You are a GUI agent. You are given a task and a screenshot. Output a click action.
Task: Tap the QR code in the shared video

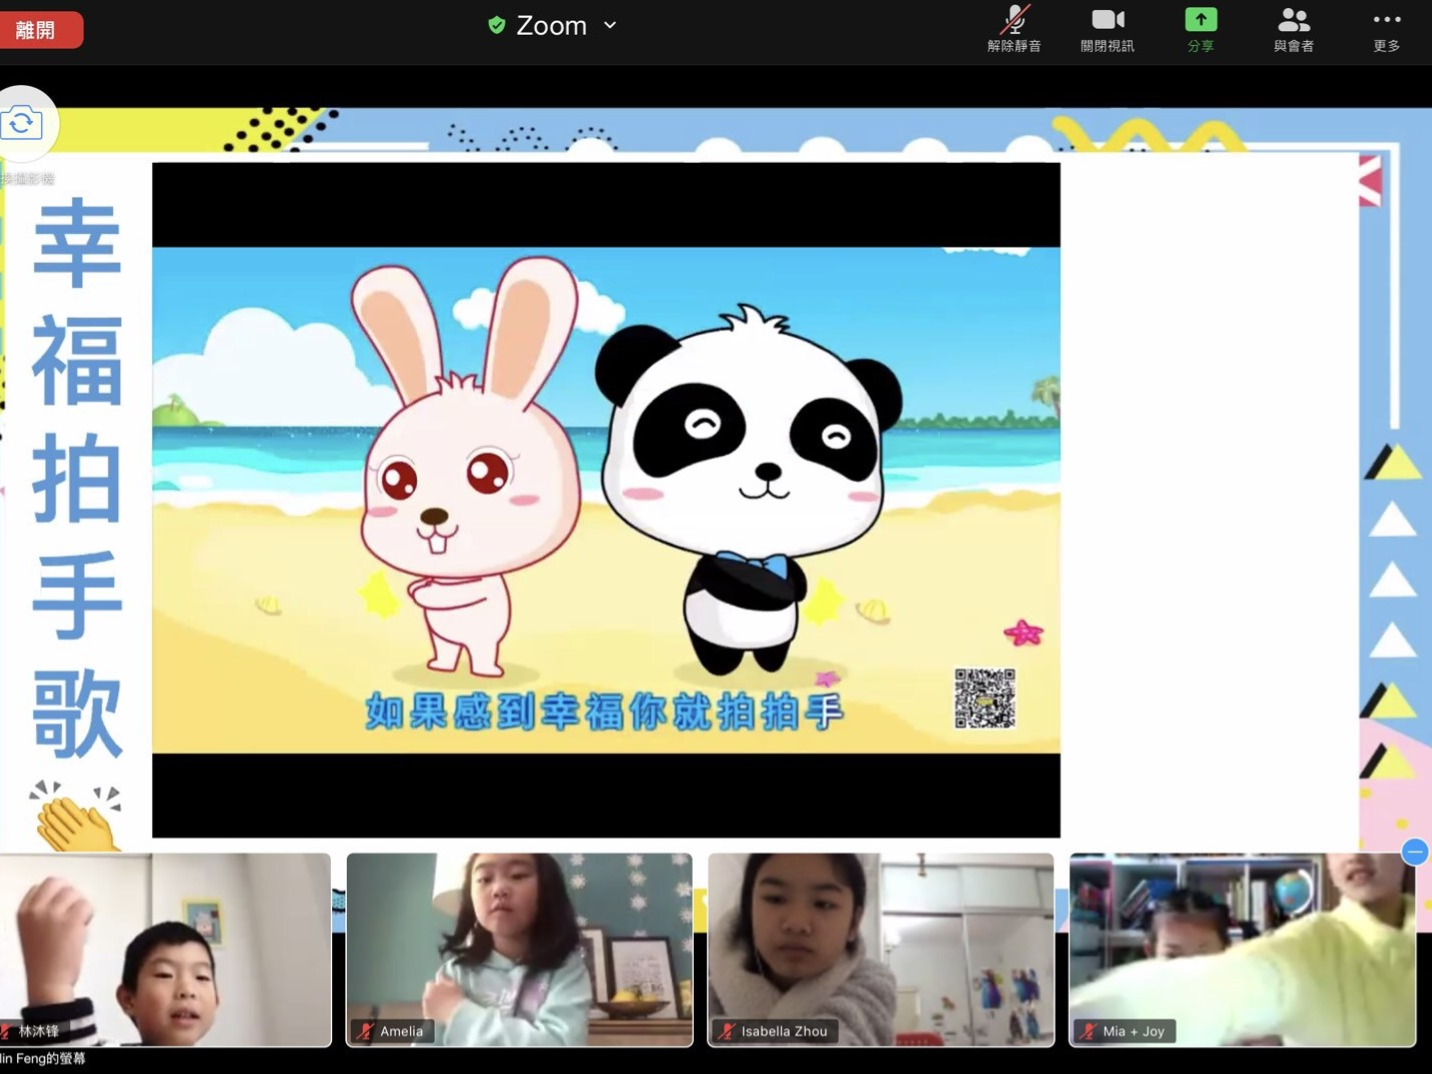(x=984, y=698)
